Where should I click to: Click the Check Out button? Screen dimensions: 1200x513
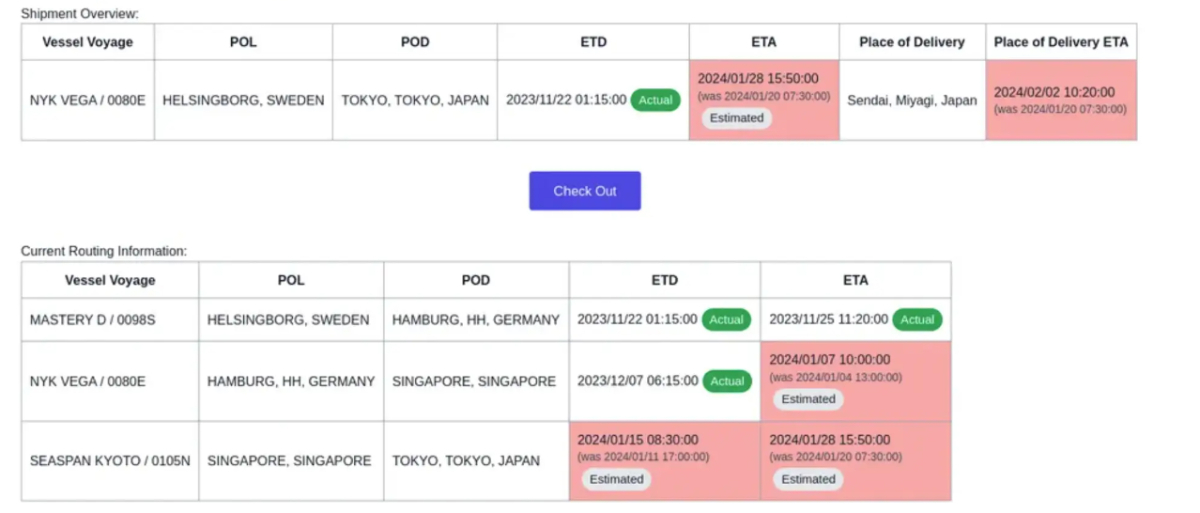click(585, 191)
